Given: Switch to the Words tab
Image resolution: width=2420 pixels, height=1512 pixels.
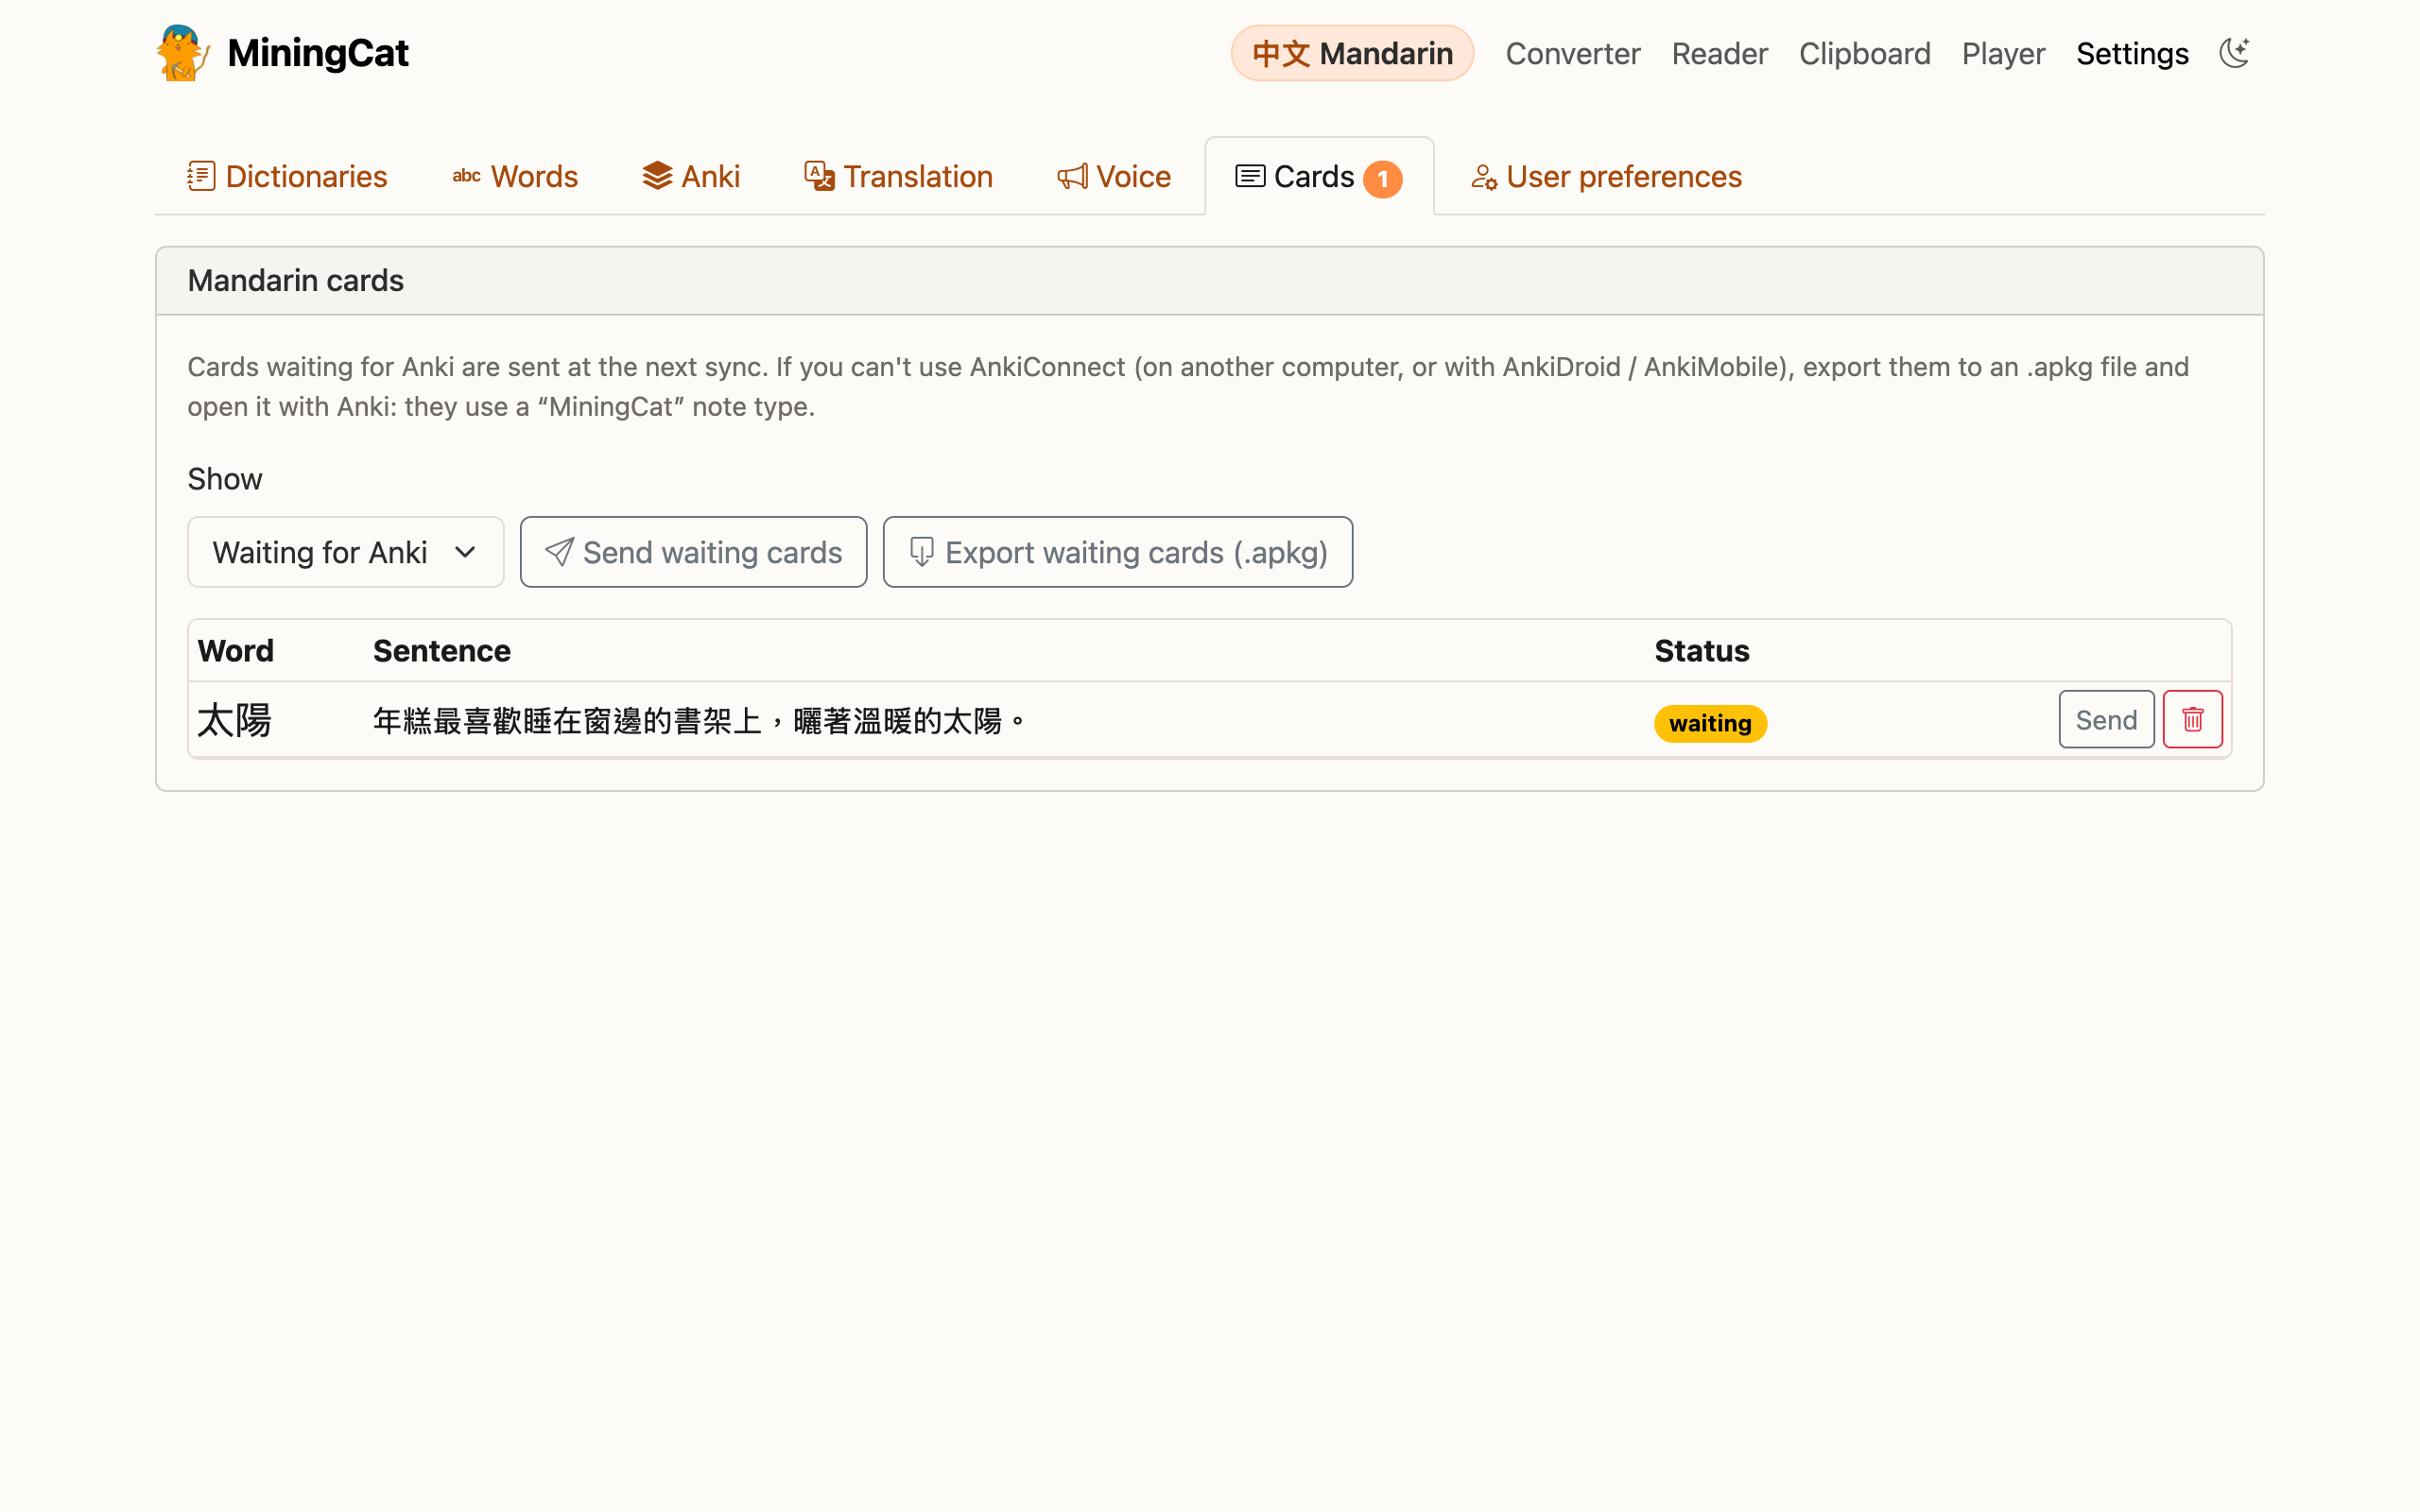Looking at the screenshot, I should pyautogui.click(x=515, y=177).
